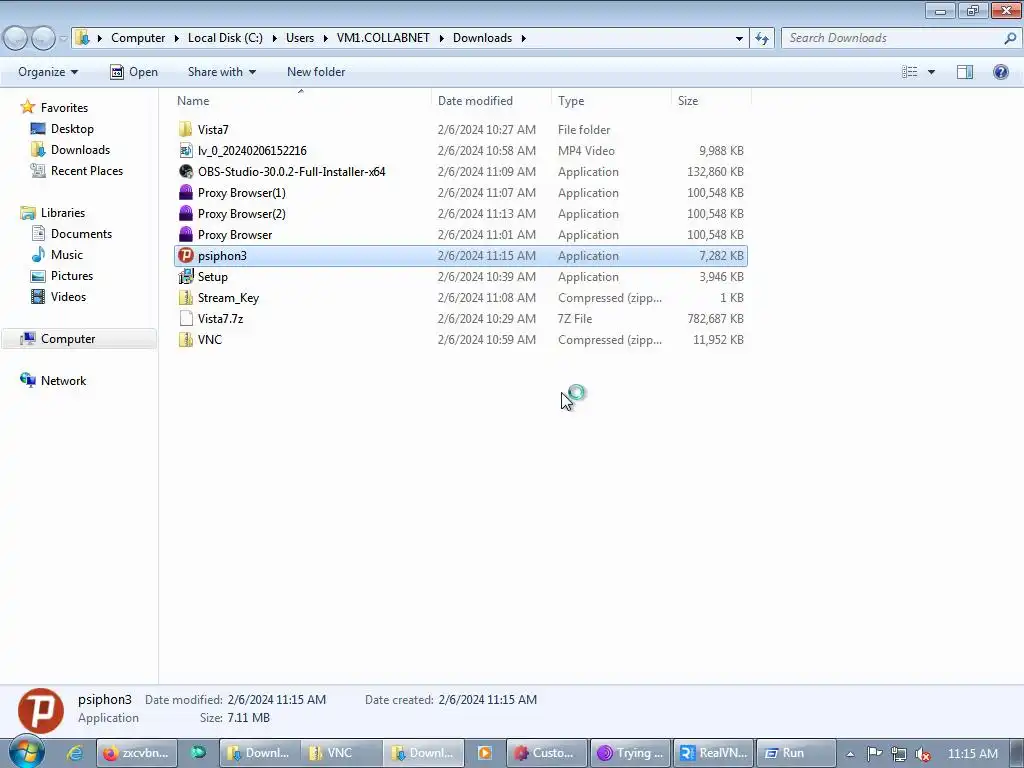The width and height of the screenshot is (1024, 768).
Task: Switch to the Run taskbar window
Action: [796, 753]
